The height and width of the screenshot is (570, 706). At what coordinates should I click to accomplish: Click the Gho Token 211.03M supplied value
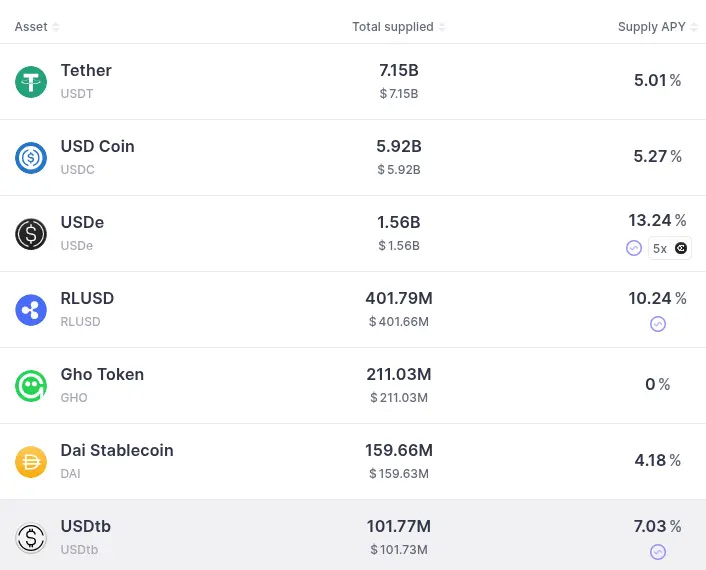pos(398,374)
